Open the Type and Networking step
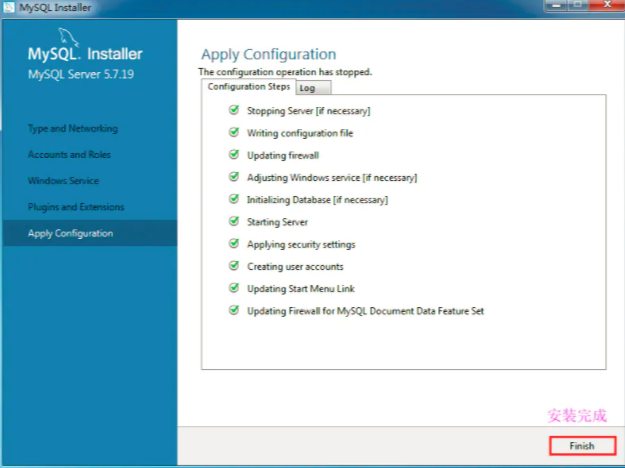Image resolution: width=625 pixels, height=468 pixels. [x=73, y=129]
